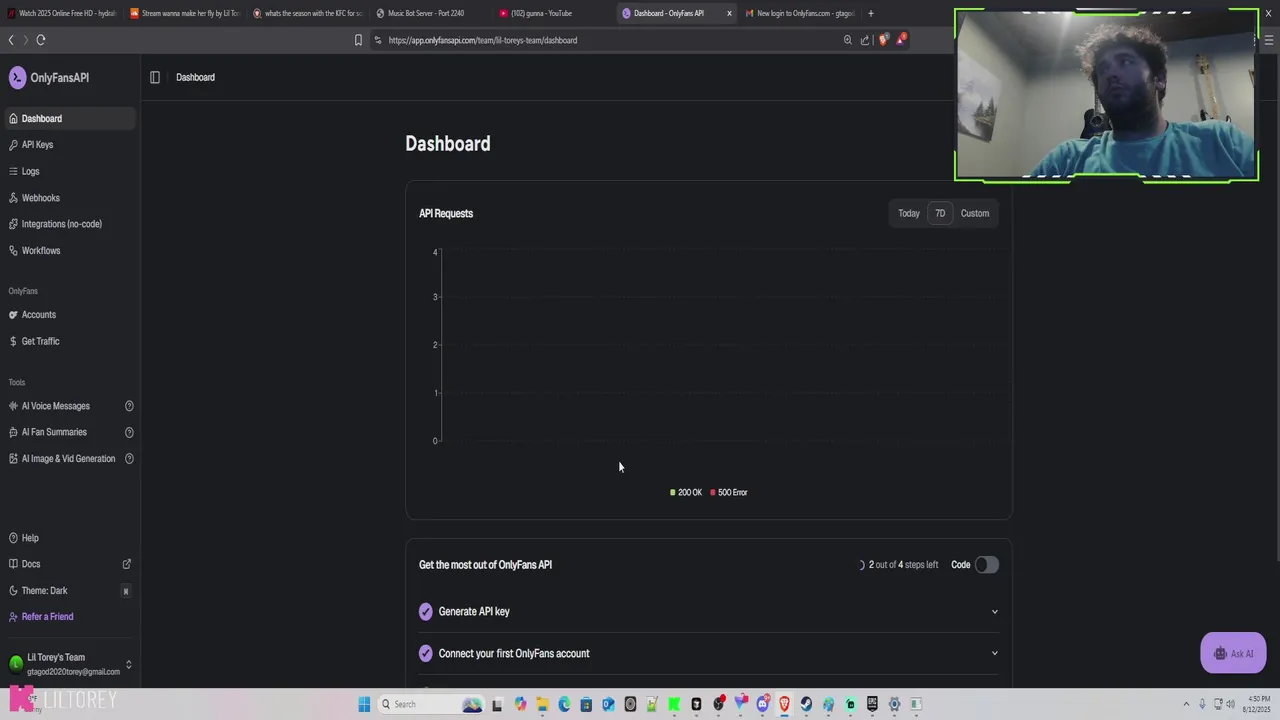Open API Keys in the sidebar
This screenshot has height=720, width=1280.
[68, 145]
